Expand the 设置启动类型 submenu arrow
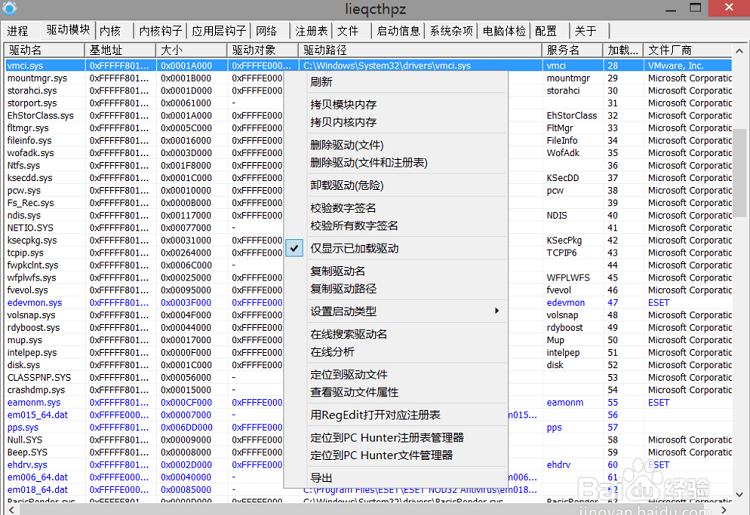The width and height of the screenshot is (750, 515). click(x=497, y=311)
